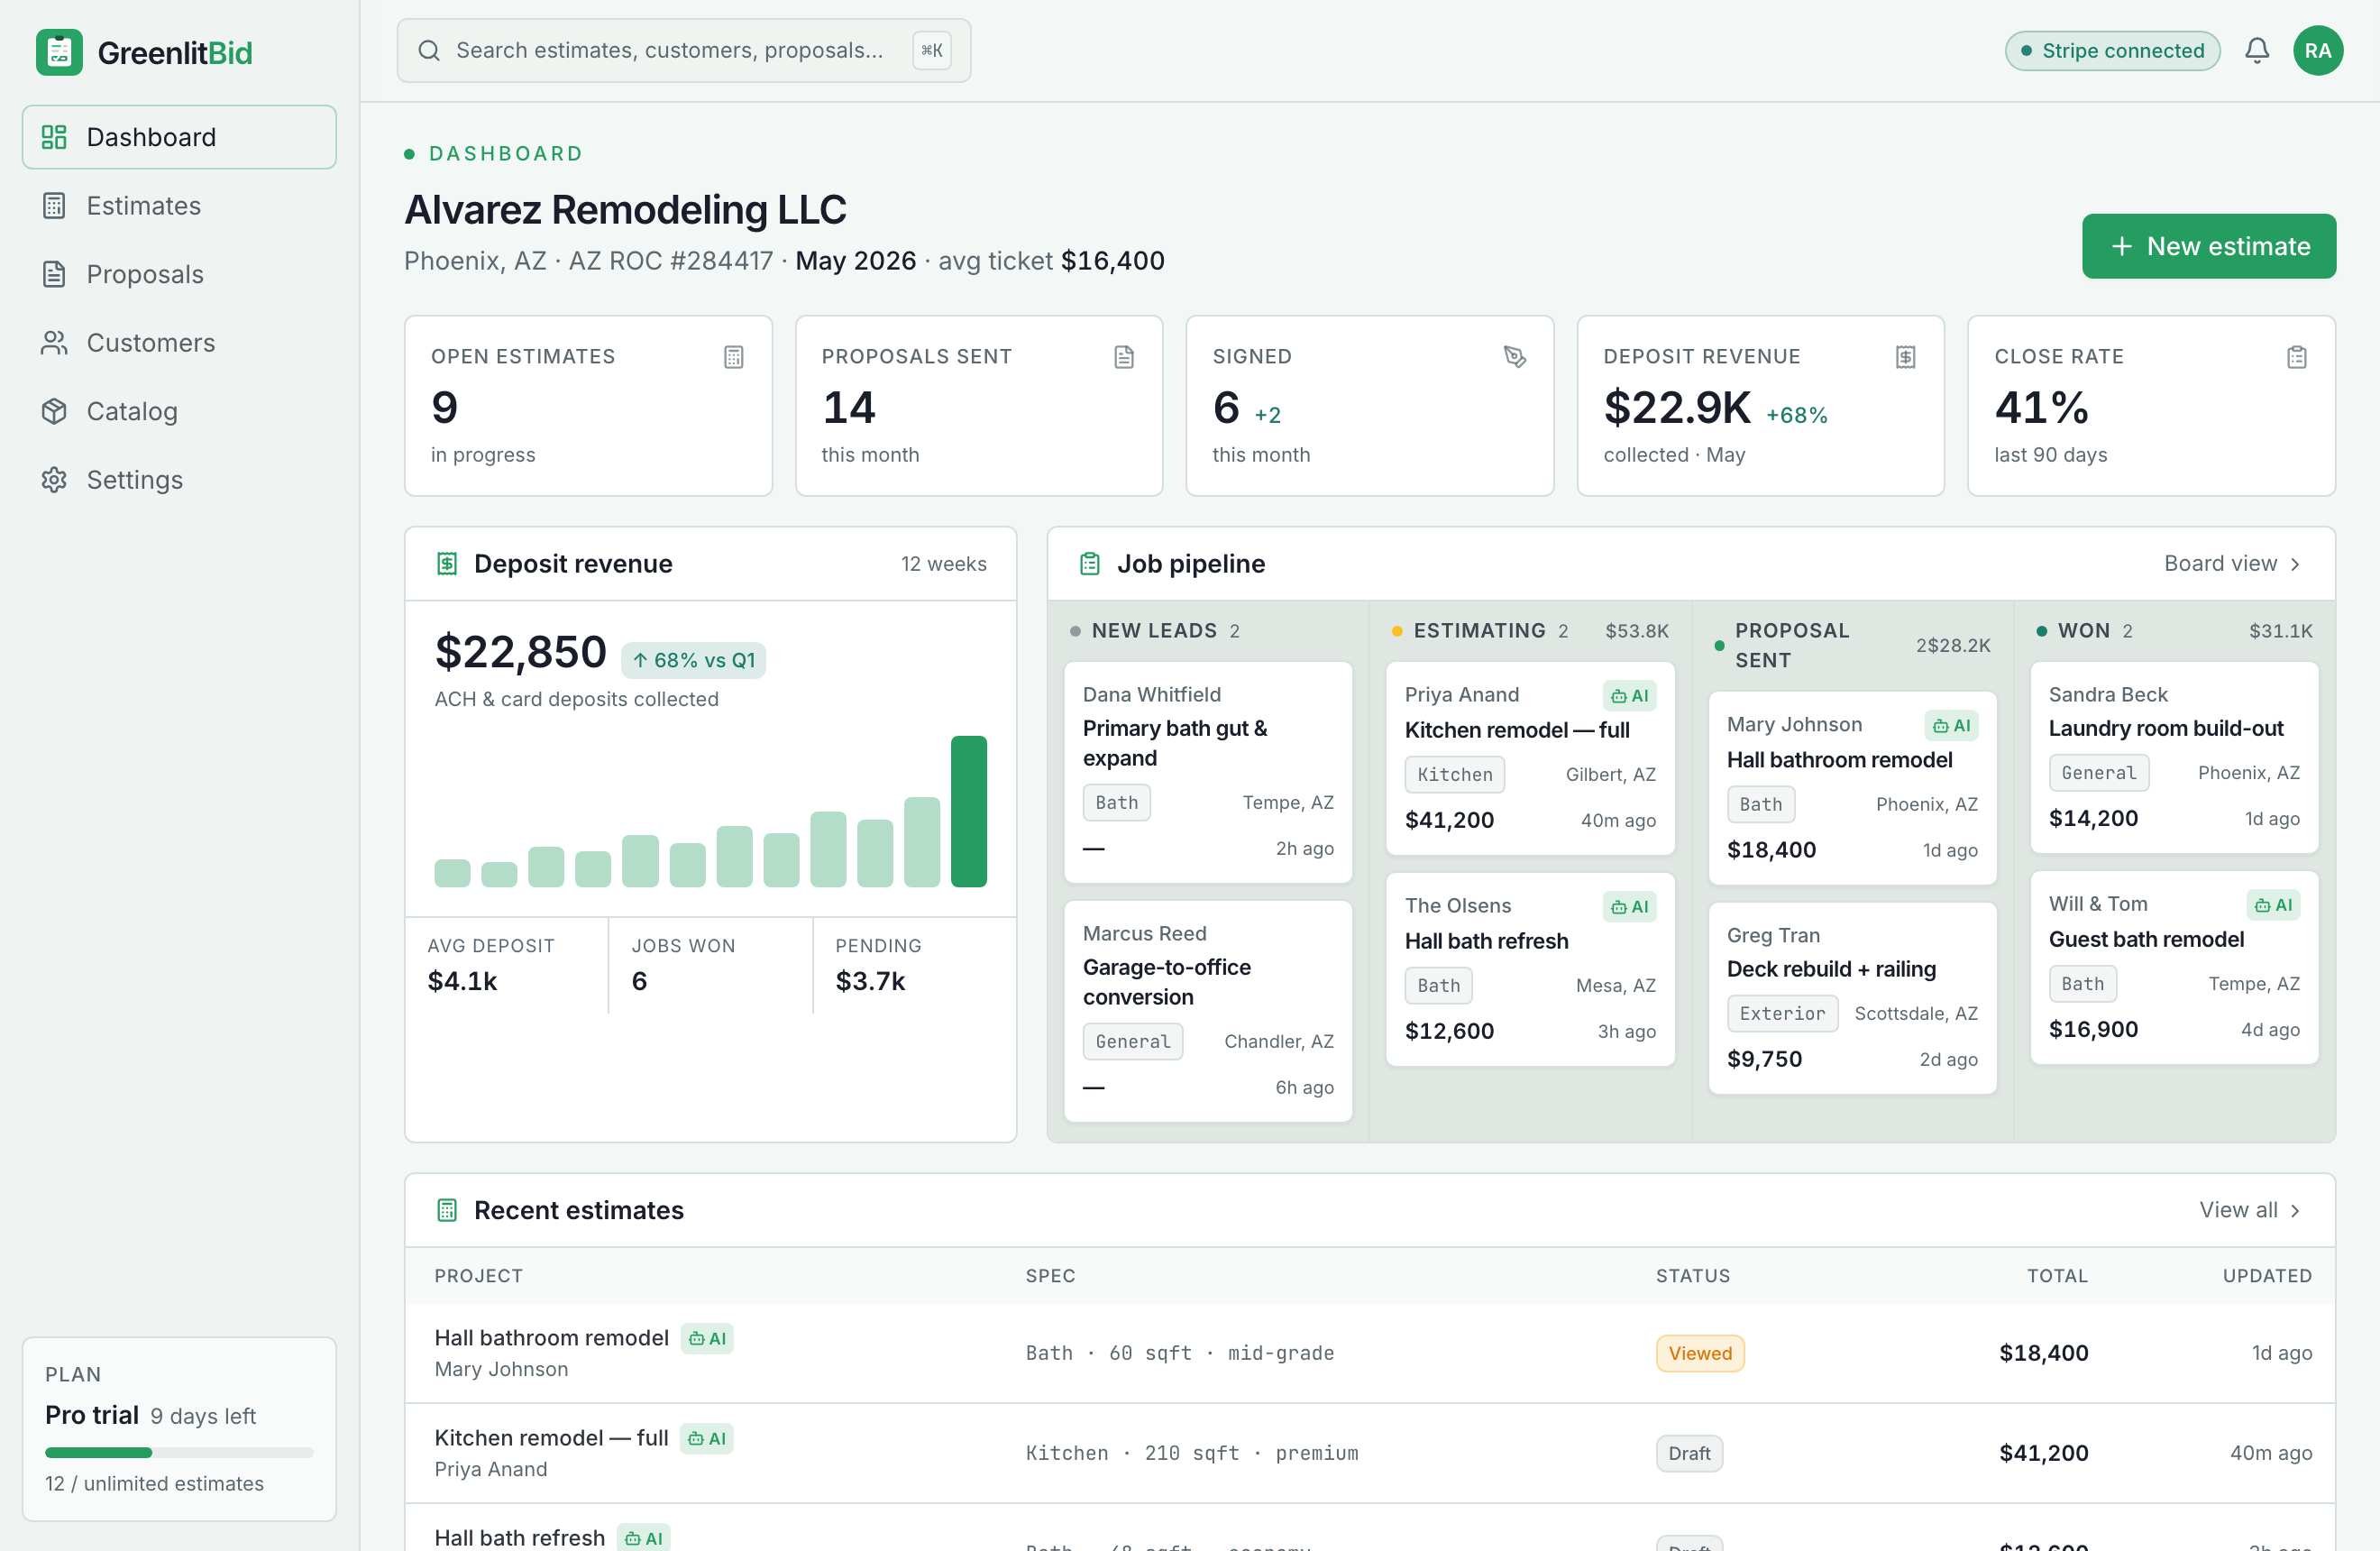The width and height of the screenshot is (2380, 1551).
Task: Click the Deposit Revenue card receipt icon
Action: click(x=1905, y=357)
